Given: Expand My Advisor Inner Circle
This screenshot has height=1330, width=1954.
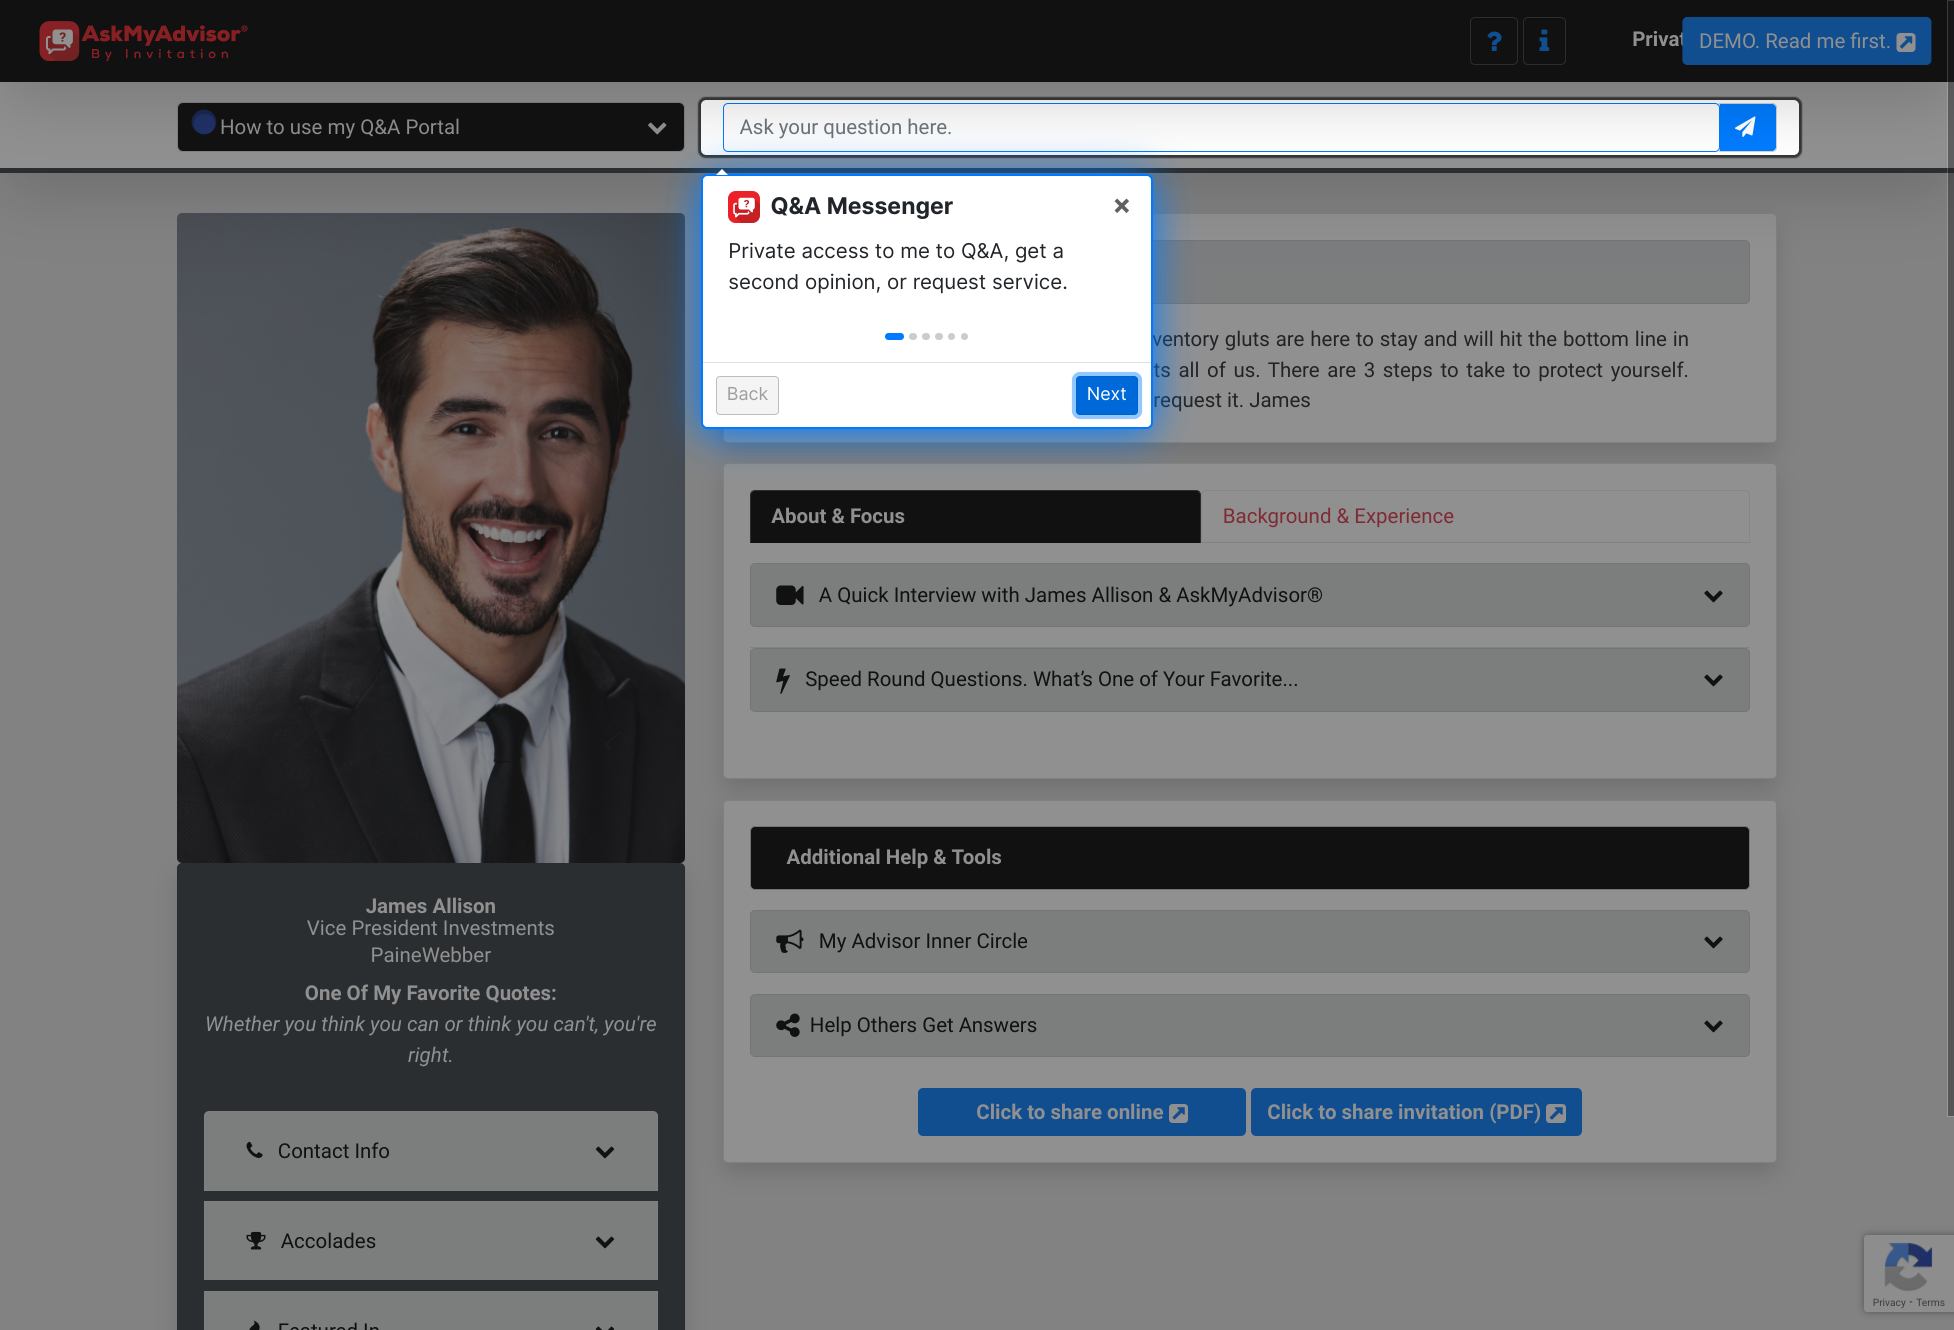Looking at the screenshot, I should pos(1250,941).
